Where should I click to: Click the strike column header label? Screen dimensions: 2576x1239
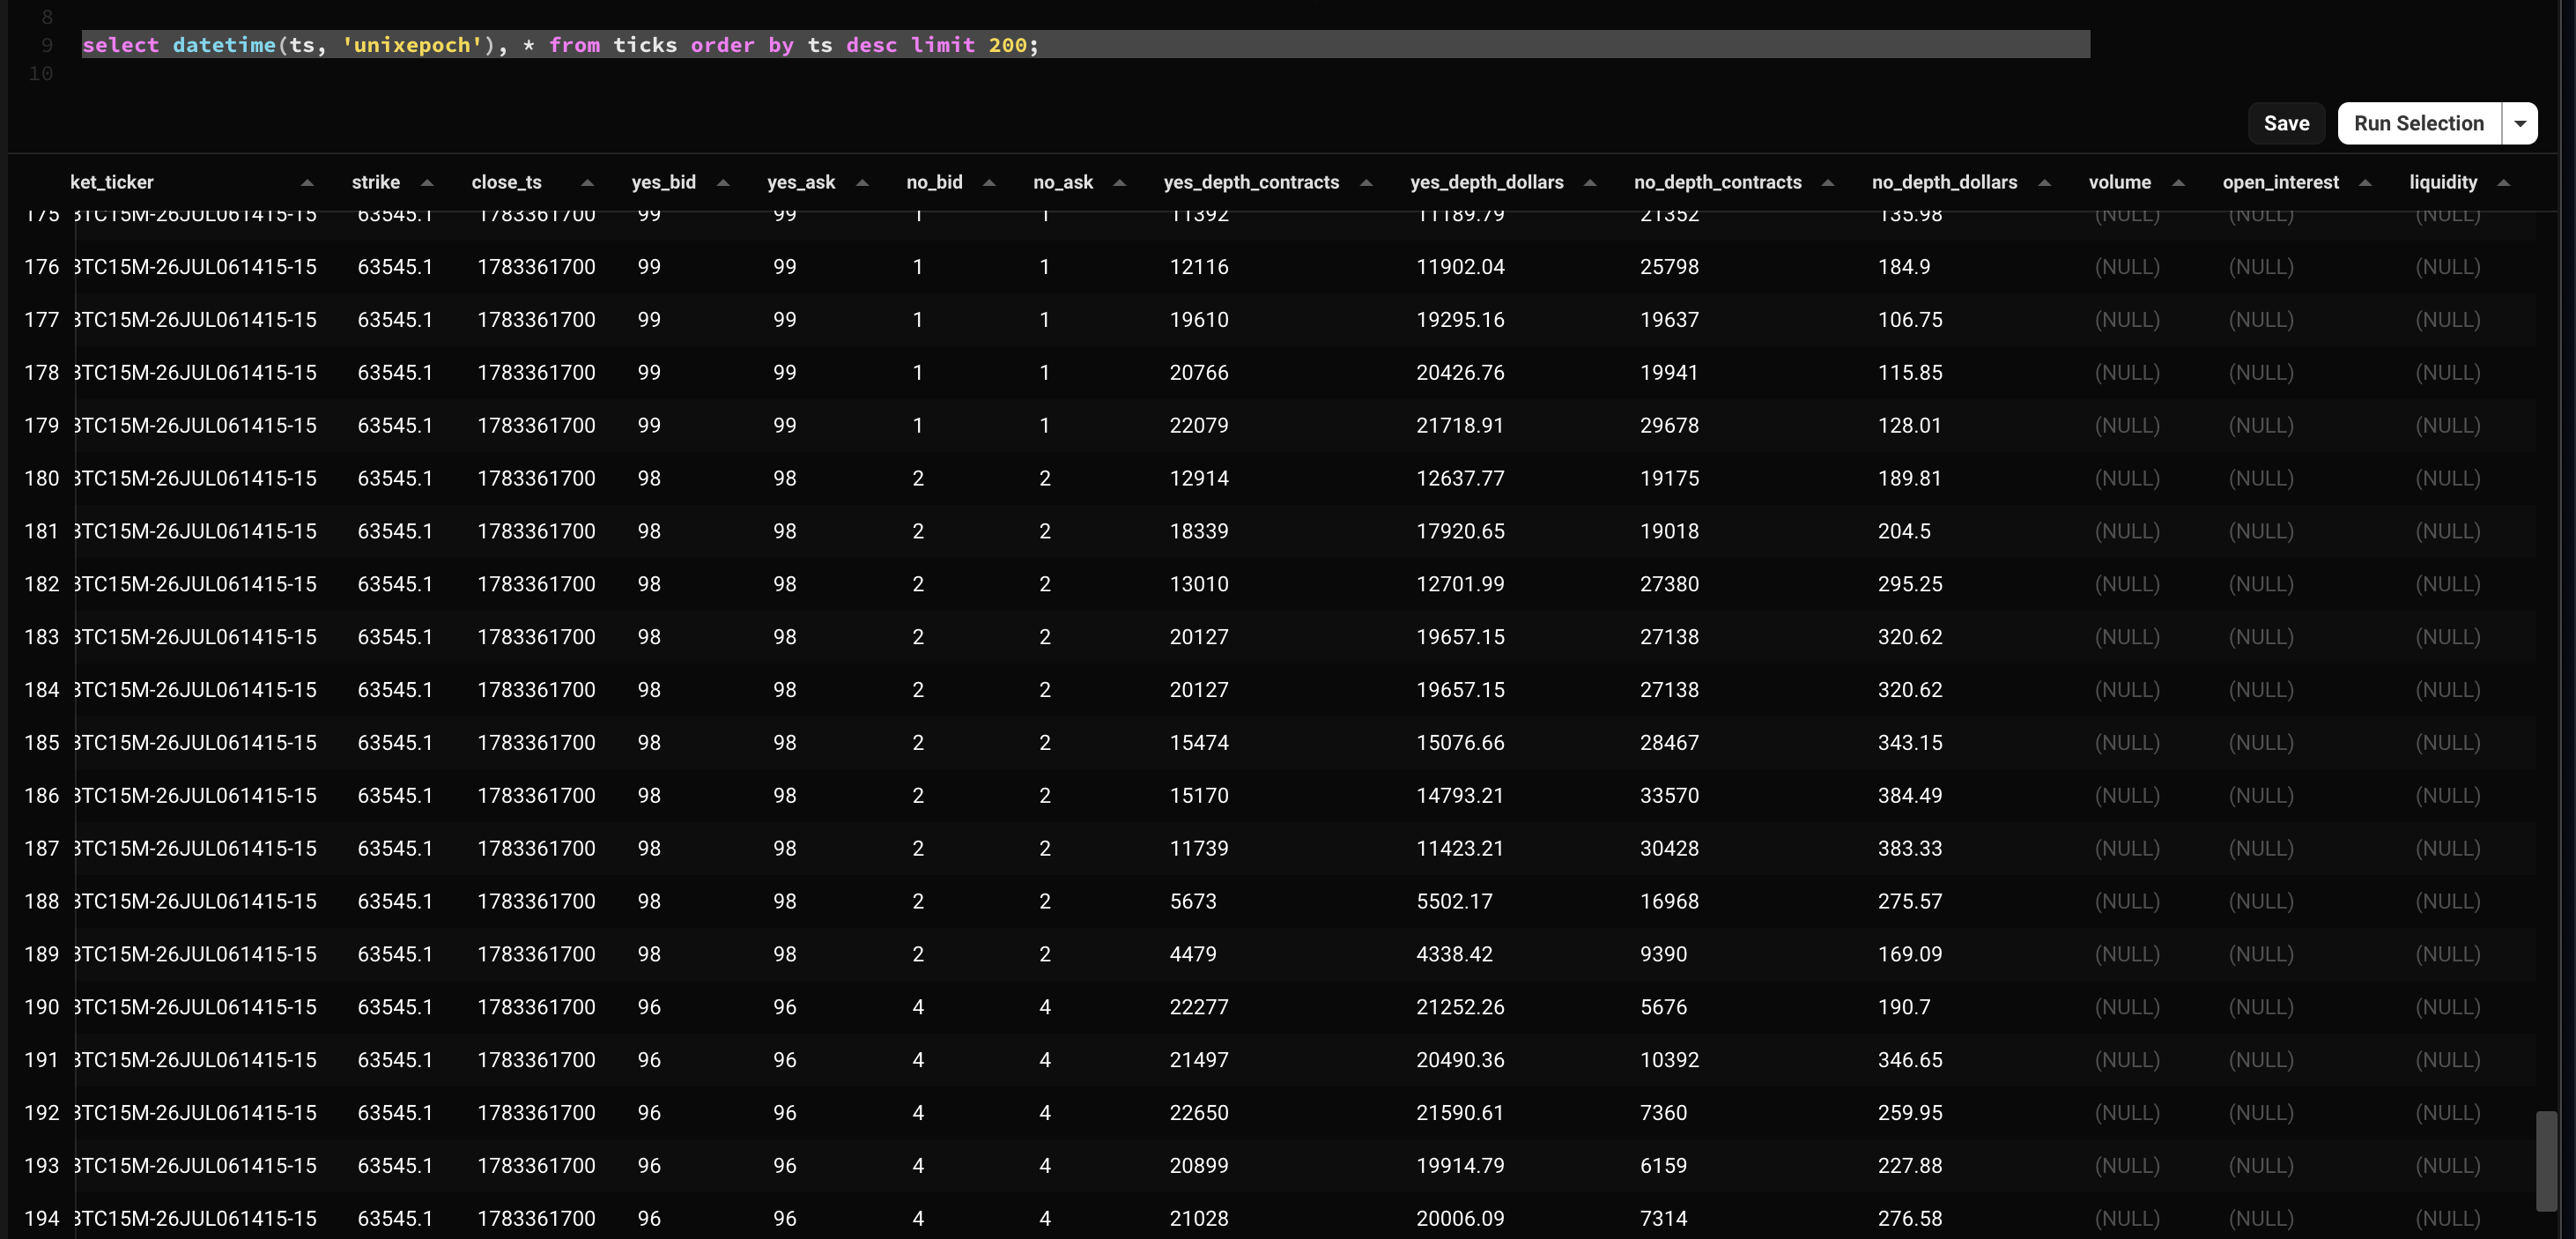click(376, 182)
